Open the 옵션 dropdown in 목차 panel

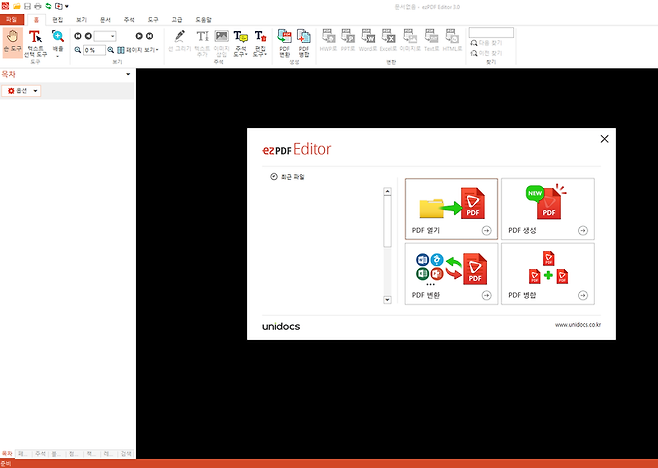[22, 91]
